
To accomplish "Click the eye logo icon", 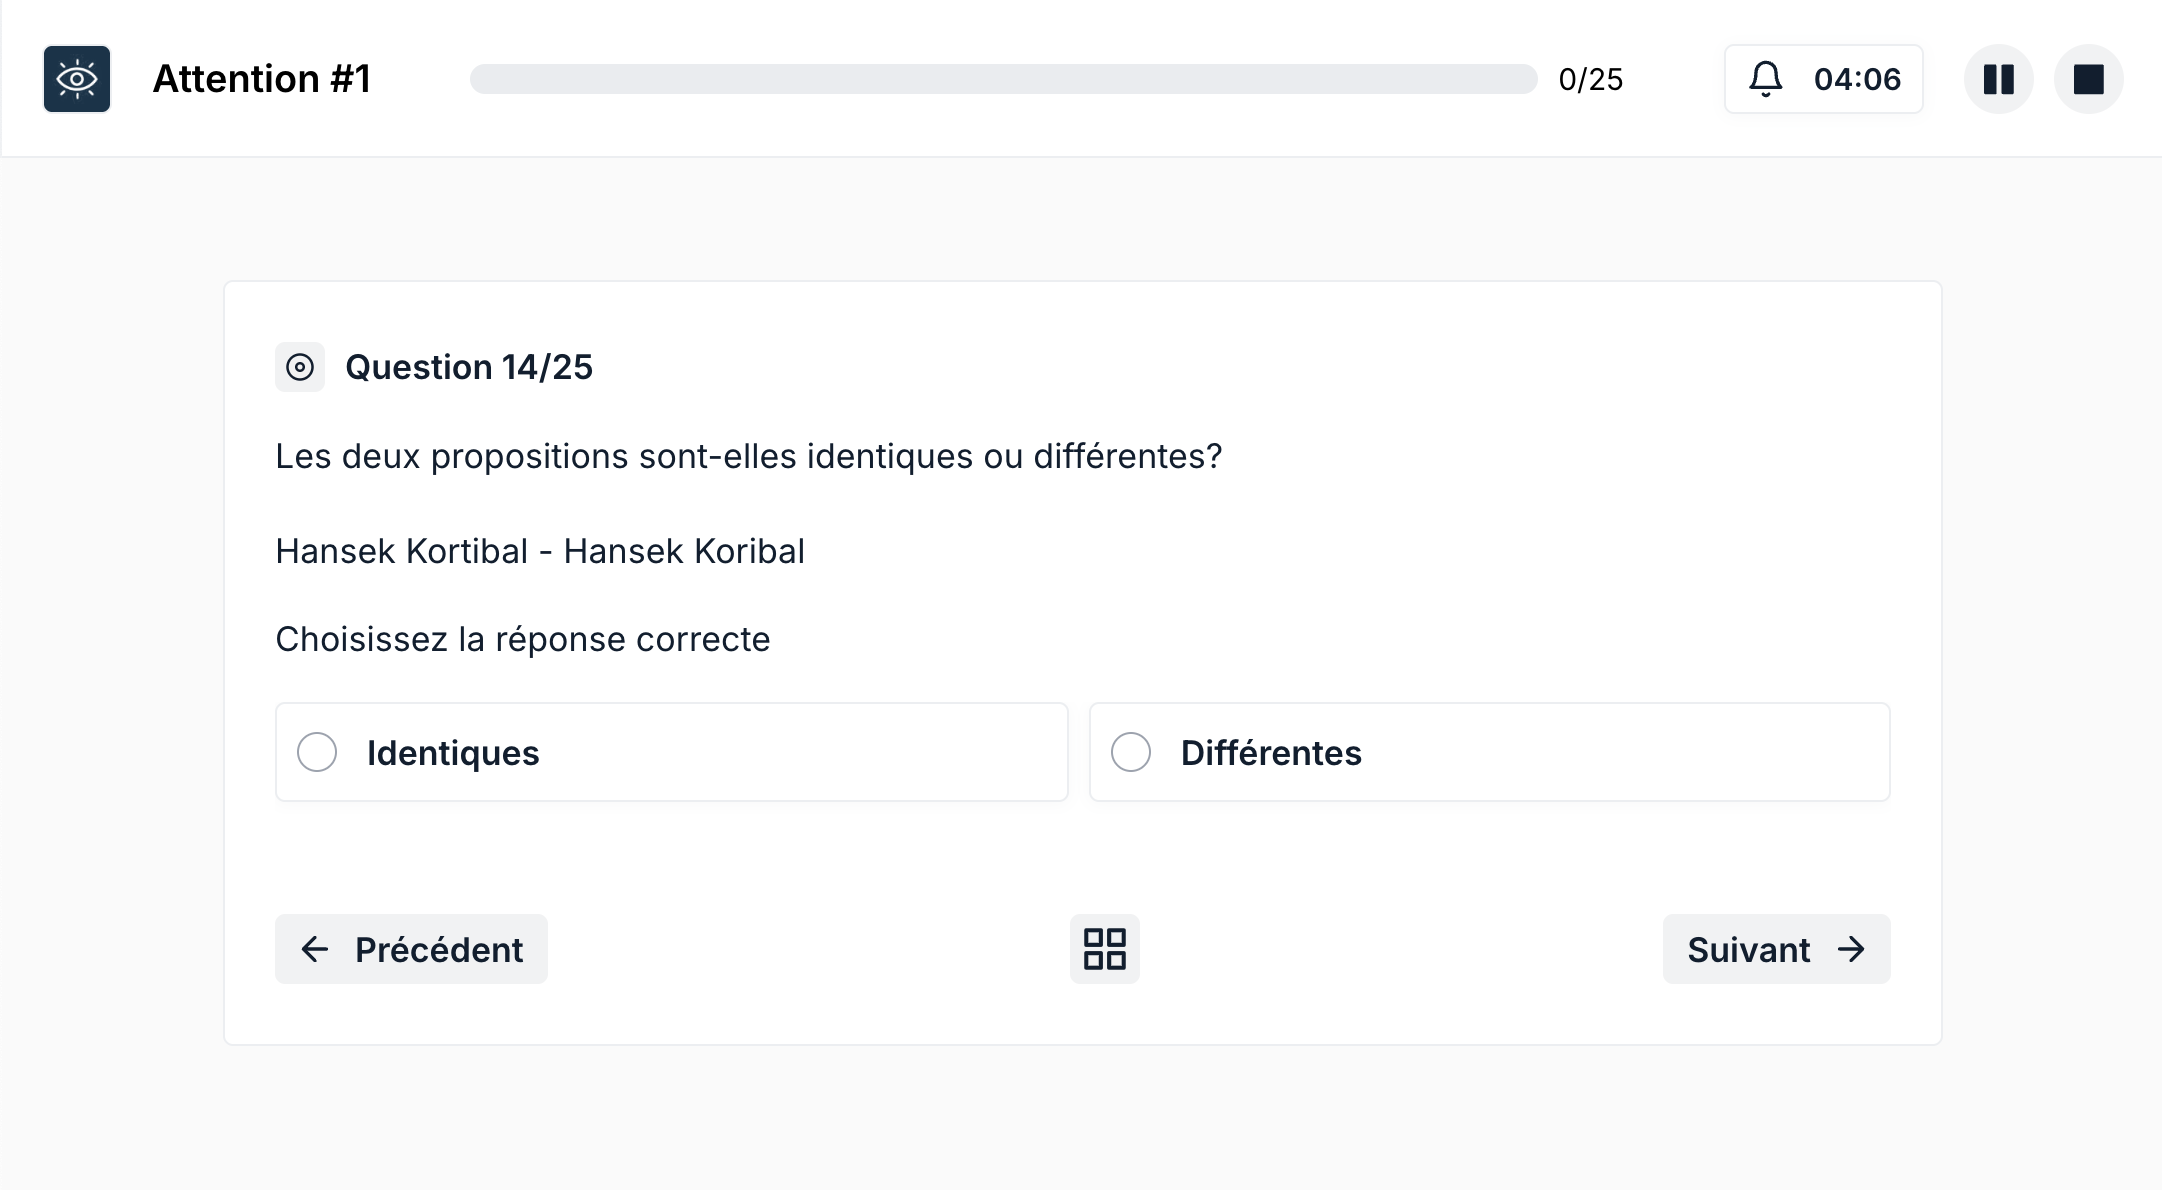I will coord(77,78).
